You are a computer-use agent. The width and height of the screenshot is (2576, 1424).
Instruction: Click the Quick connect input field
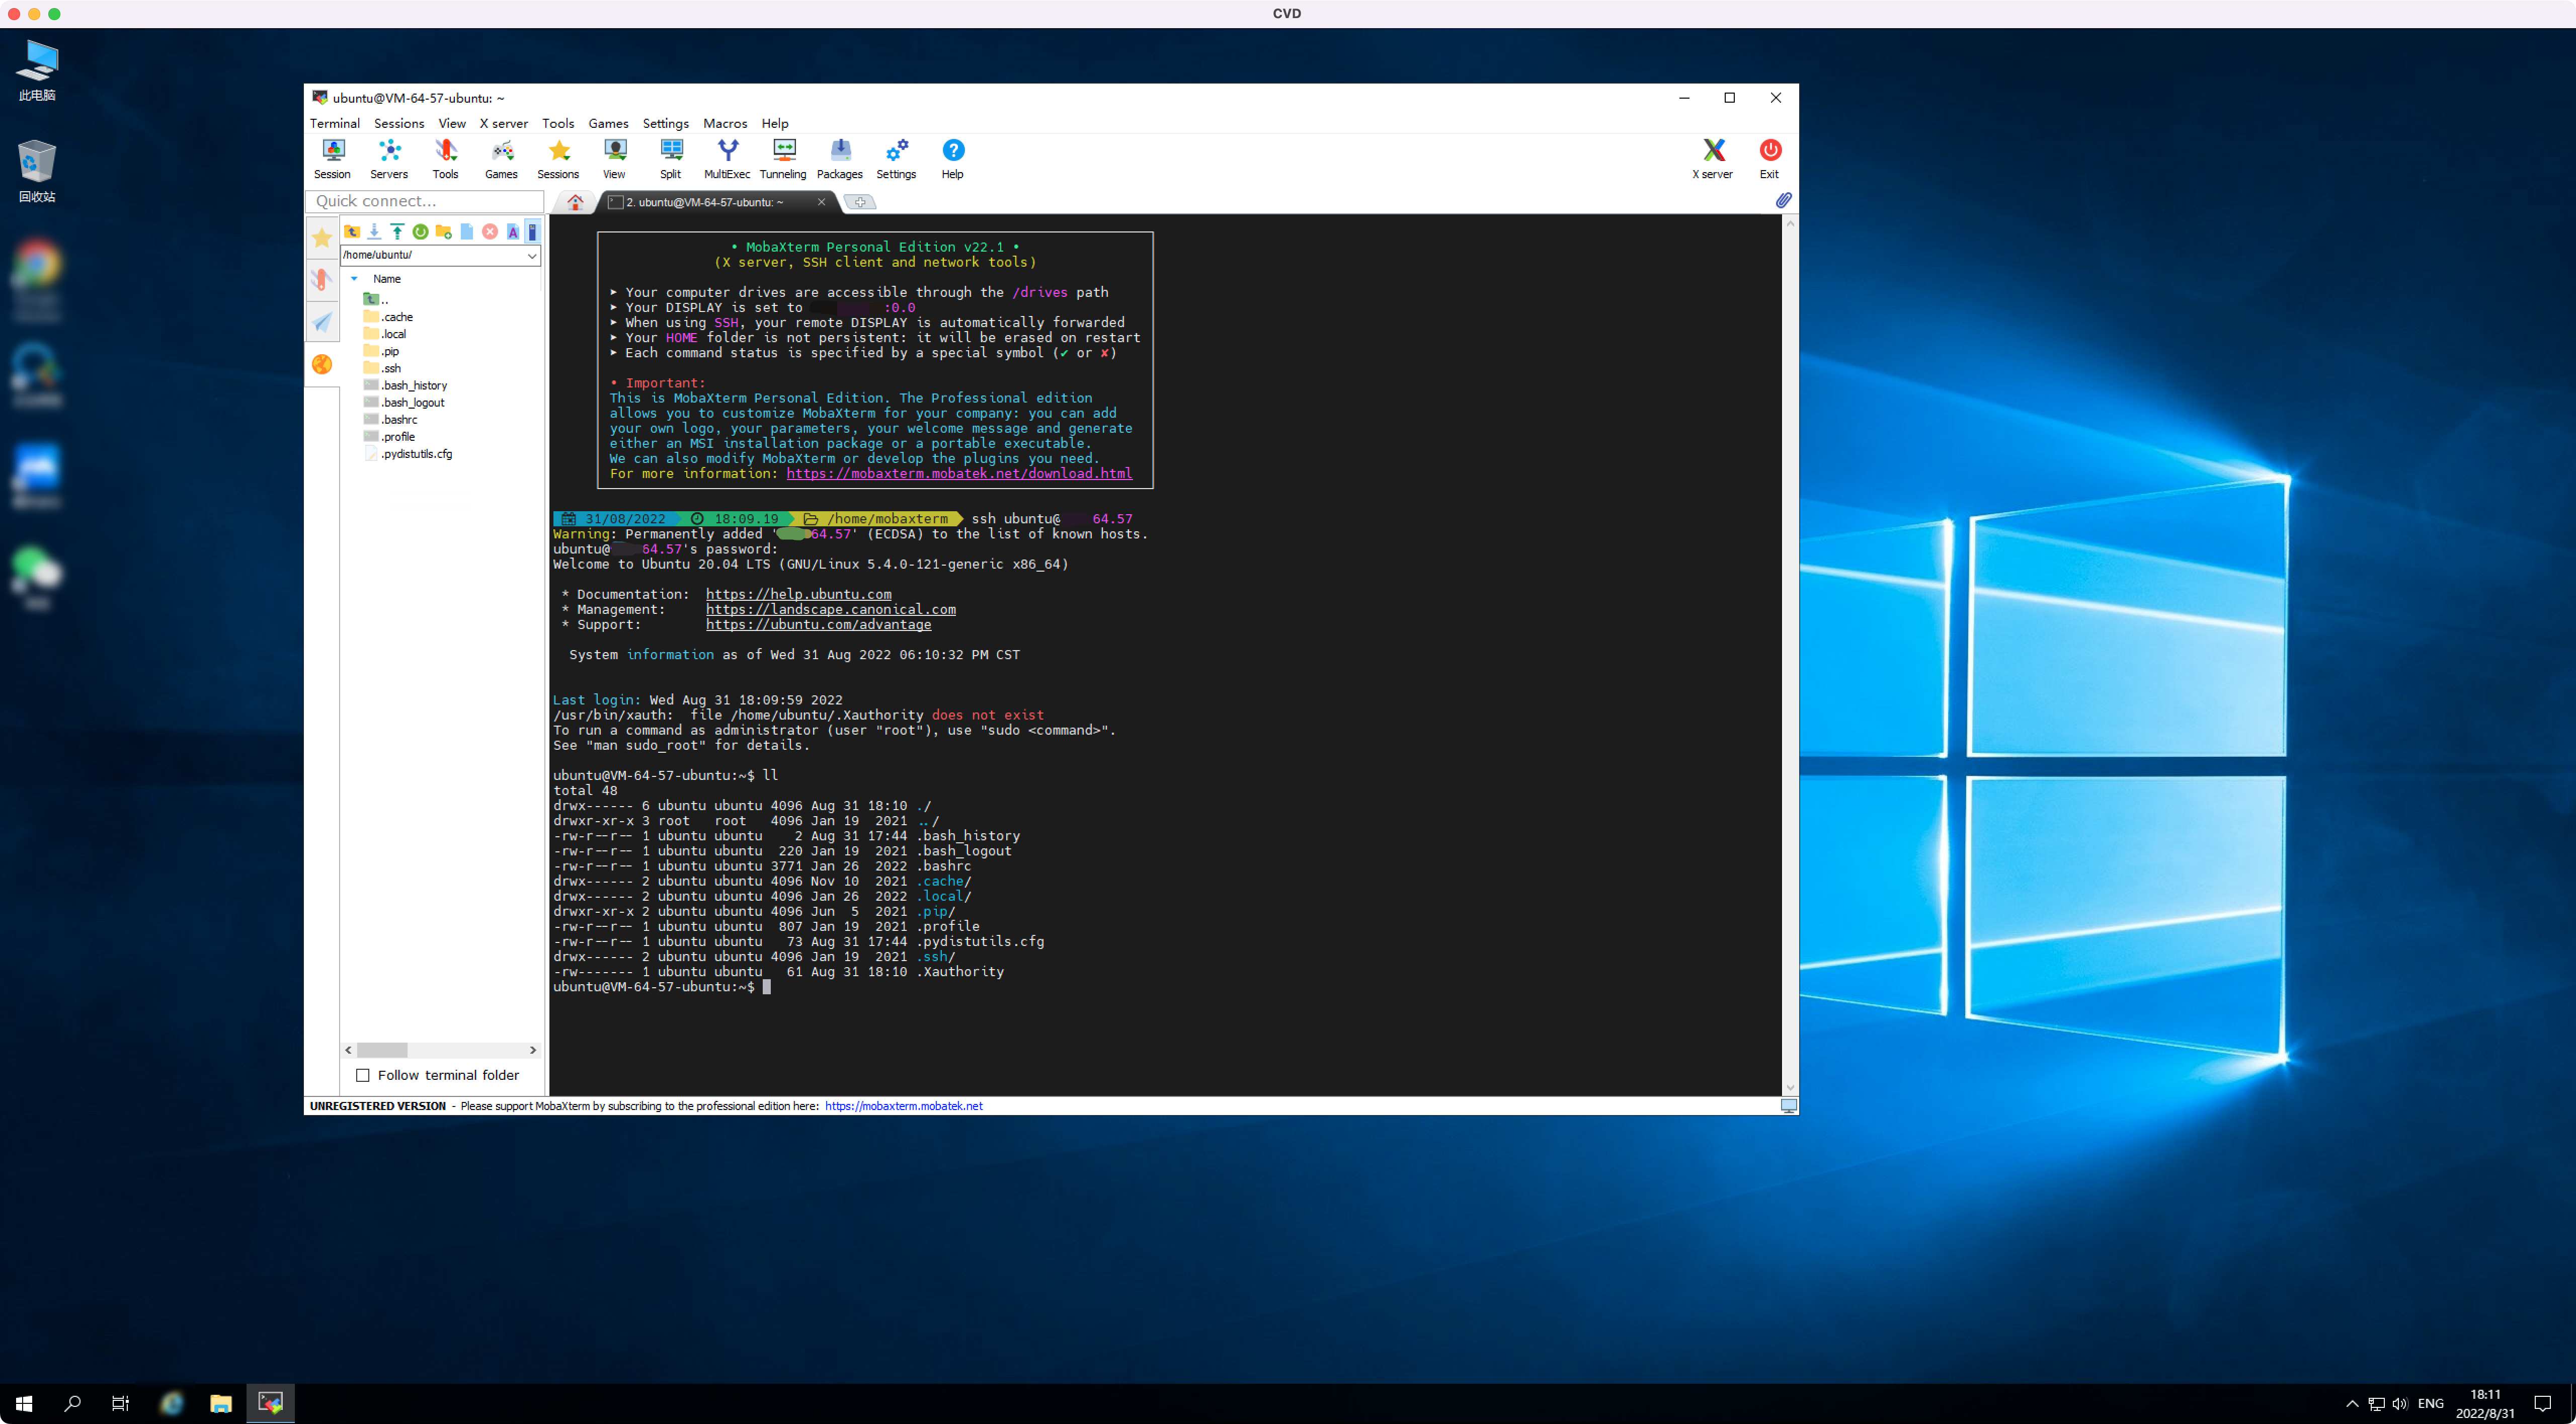425,201
